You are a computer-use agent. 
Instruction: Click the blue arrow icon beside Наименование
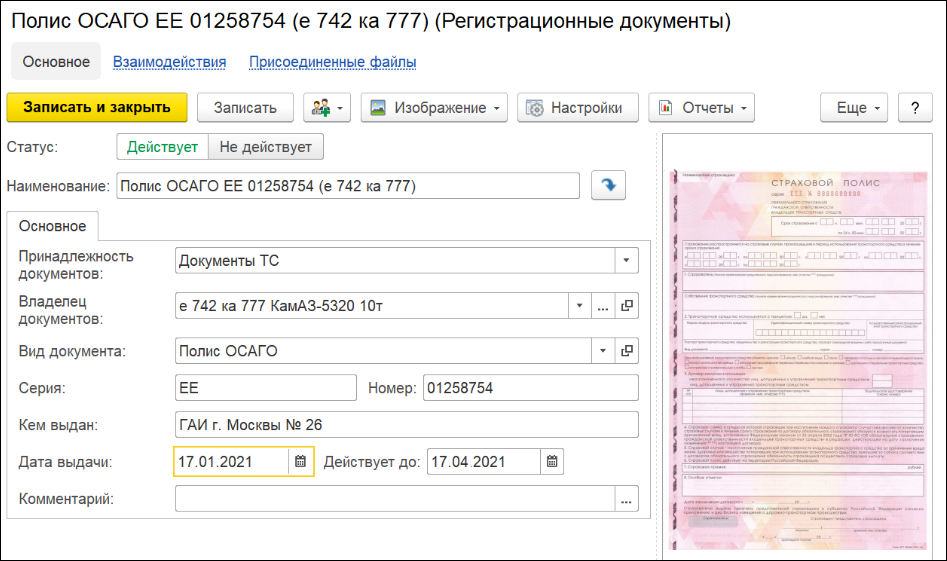click(x=607, y=186)
